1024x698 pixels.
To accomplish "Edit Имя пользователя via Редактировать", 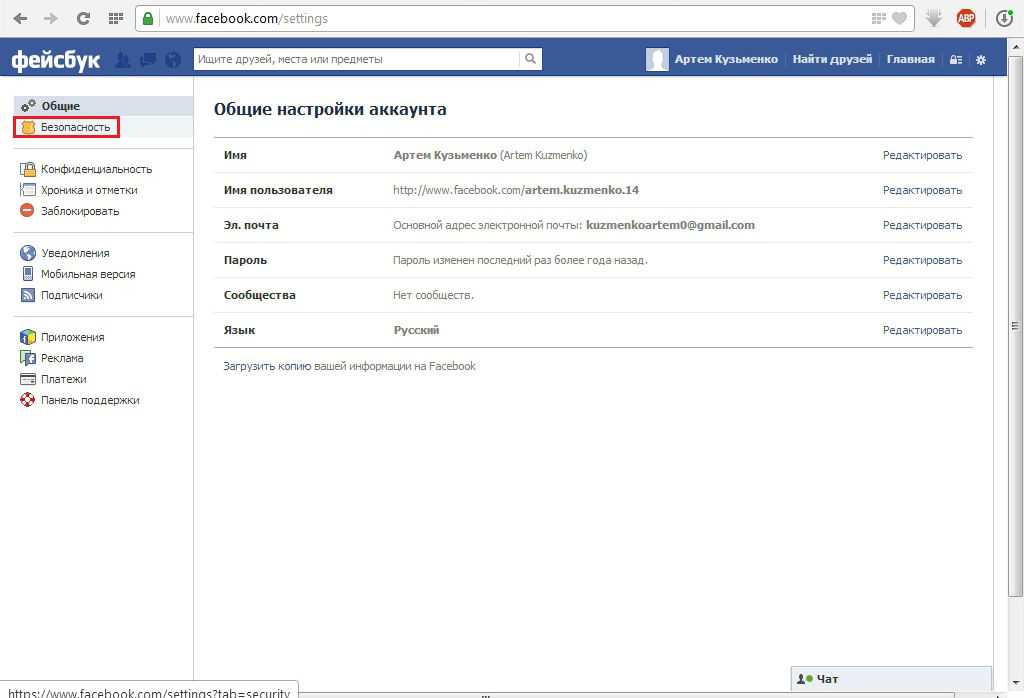I will (922, 190).
